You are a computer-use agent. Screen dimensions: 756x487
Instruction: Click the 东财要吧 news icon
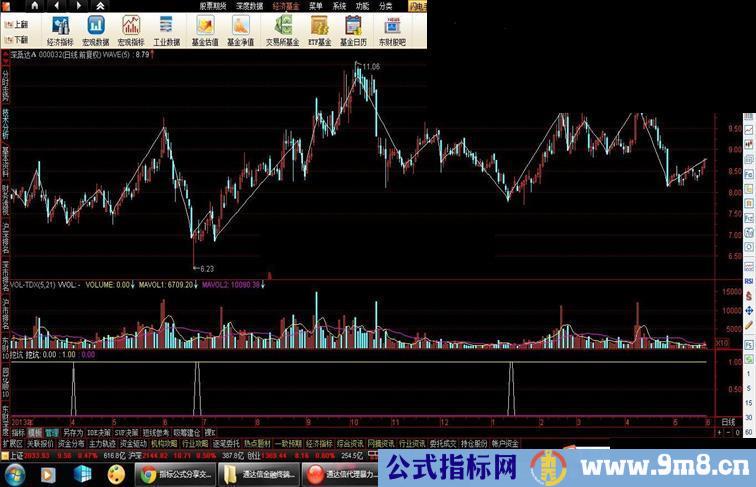pyautogui.click(x=392, y=29)
